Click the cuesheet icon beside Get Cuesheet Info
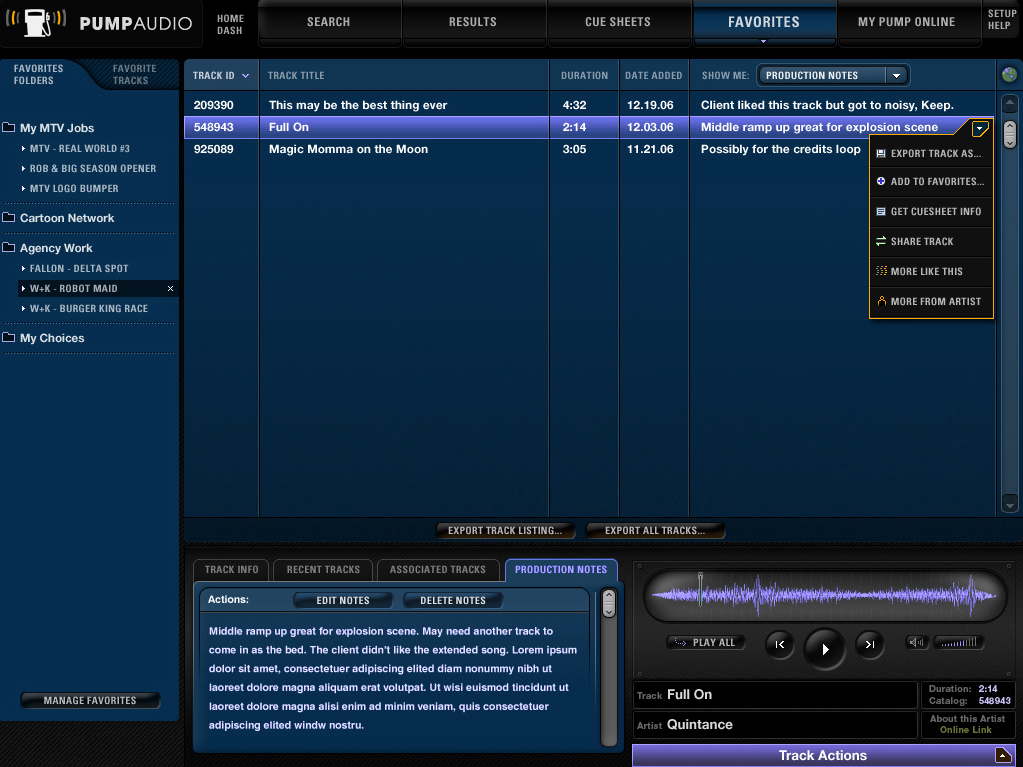 coord(881,211)
